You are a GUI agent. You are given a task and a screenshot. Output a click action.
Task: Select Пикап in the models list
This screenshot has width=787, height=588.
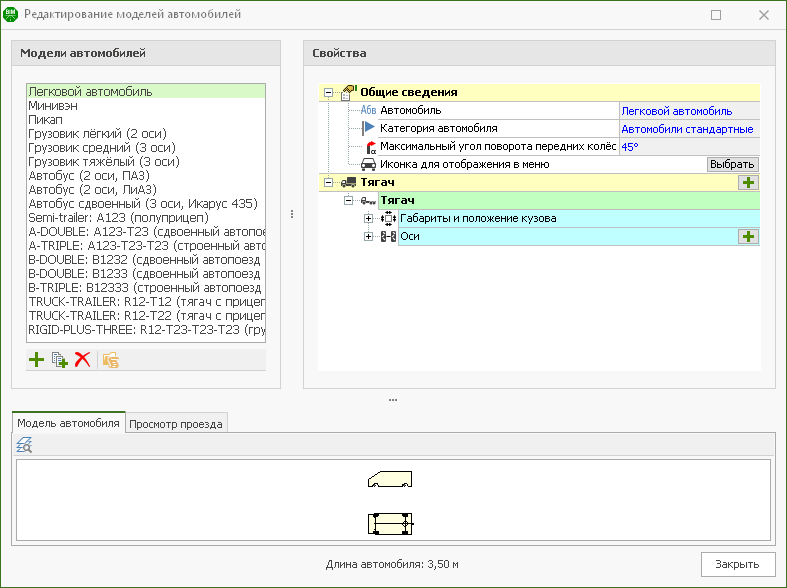click(146, 120)
